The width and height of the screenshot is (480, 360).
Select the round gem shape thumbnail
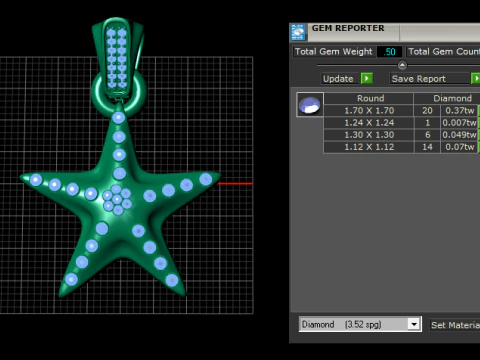point(310,105)
